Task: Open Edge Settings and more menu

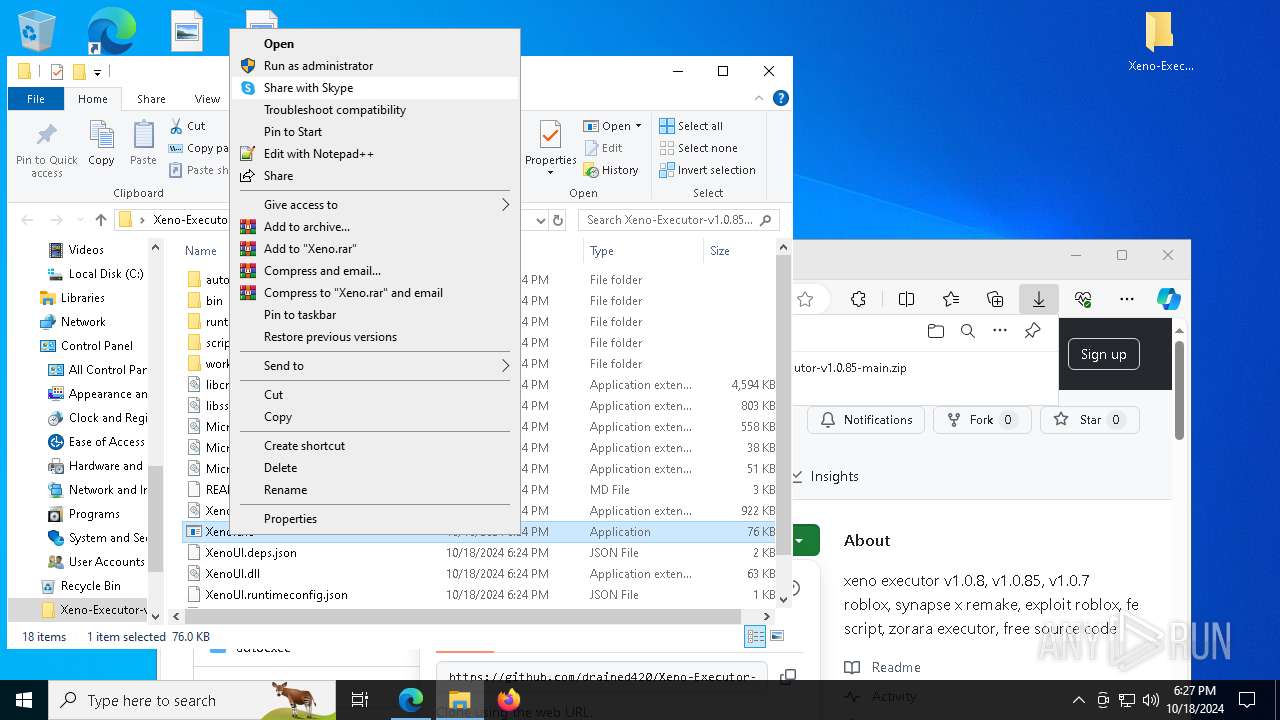Action: [1127, 299]
